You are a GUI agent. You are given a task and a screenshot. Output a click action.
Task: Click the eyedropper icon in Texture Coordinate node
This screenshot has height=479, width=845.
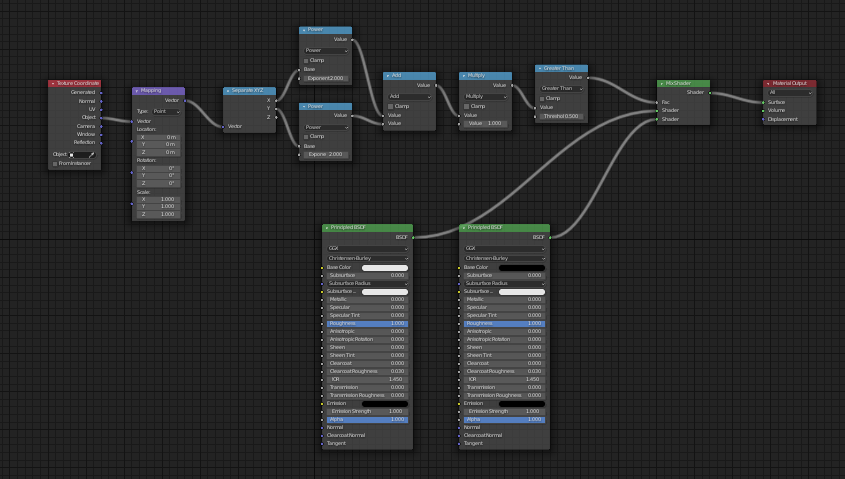(92, 155)
